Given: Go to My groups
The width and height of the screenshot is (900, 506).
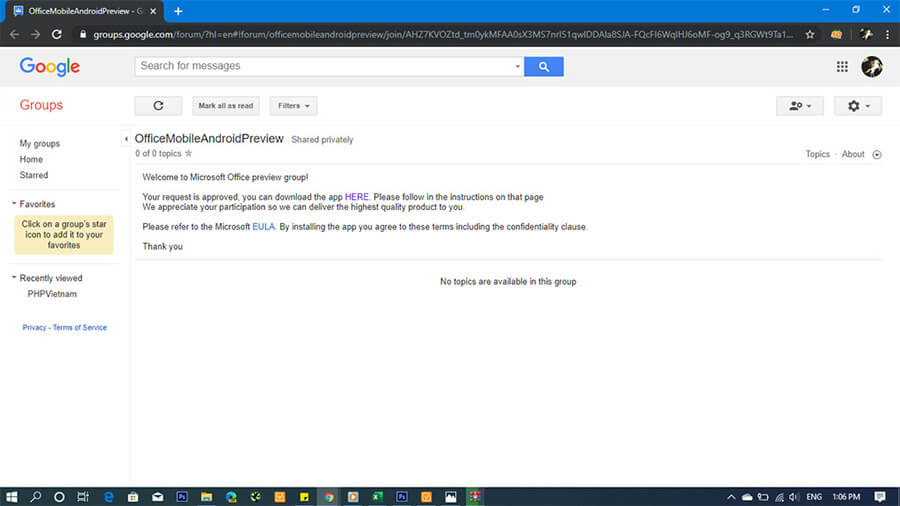Looking at the screenshot, I should coord(40,143).
